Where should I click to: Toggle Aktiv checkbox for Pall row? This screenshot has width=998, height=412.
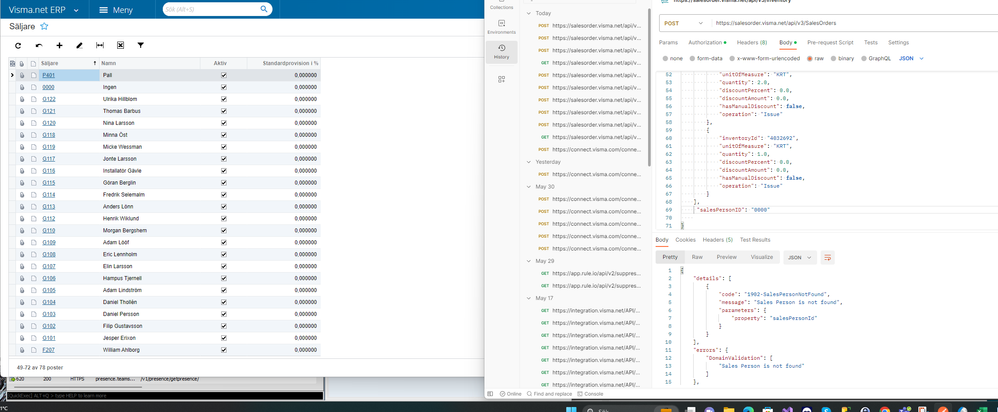coord(223,75)
